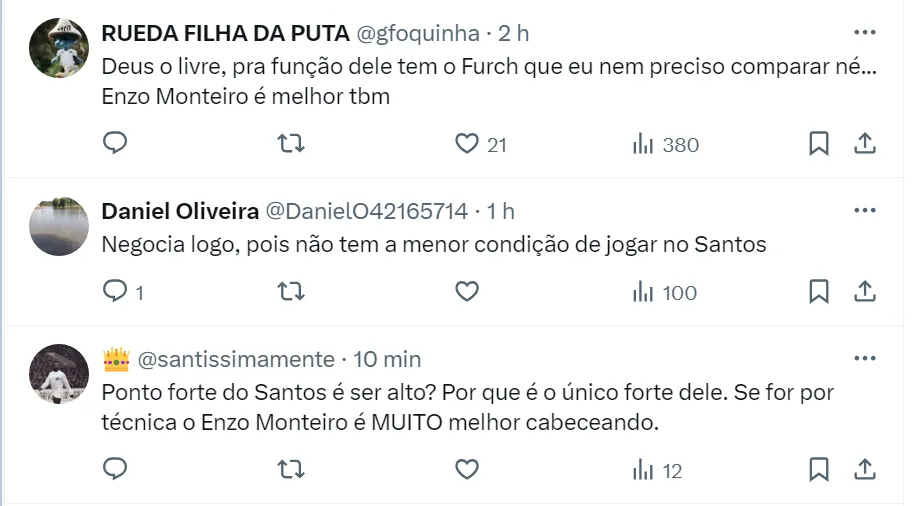Share the santissimamente tweet

point(864,469)
